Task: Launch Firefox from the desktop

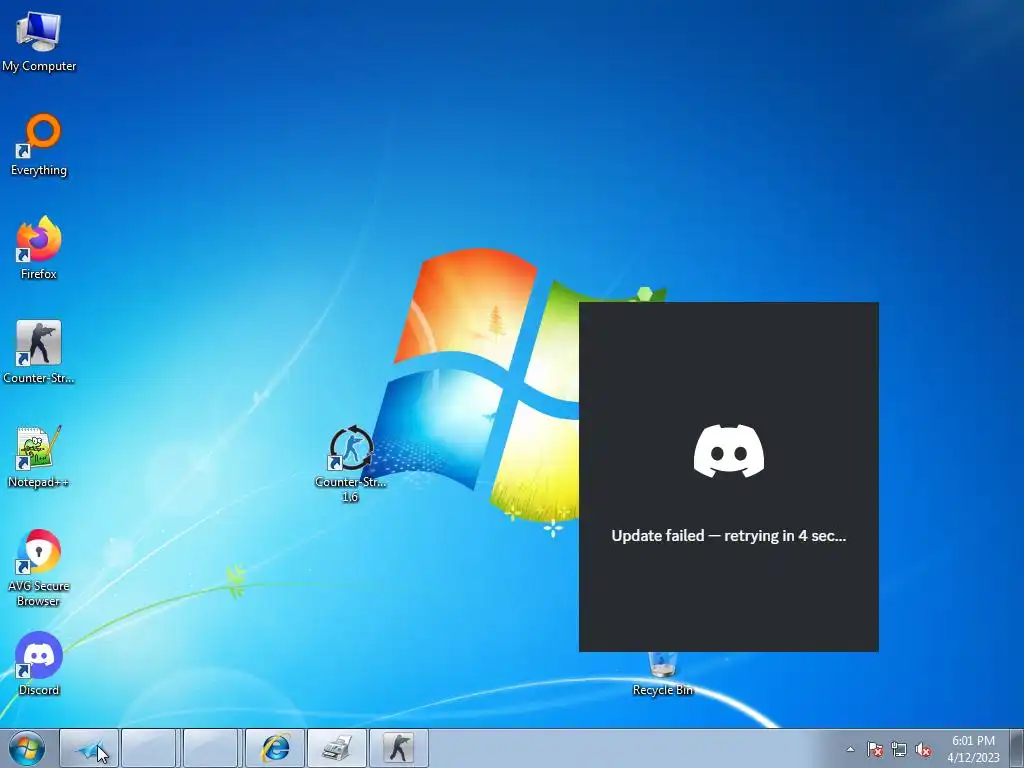Action: (39, 248)
